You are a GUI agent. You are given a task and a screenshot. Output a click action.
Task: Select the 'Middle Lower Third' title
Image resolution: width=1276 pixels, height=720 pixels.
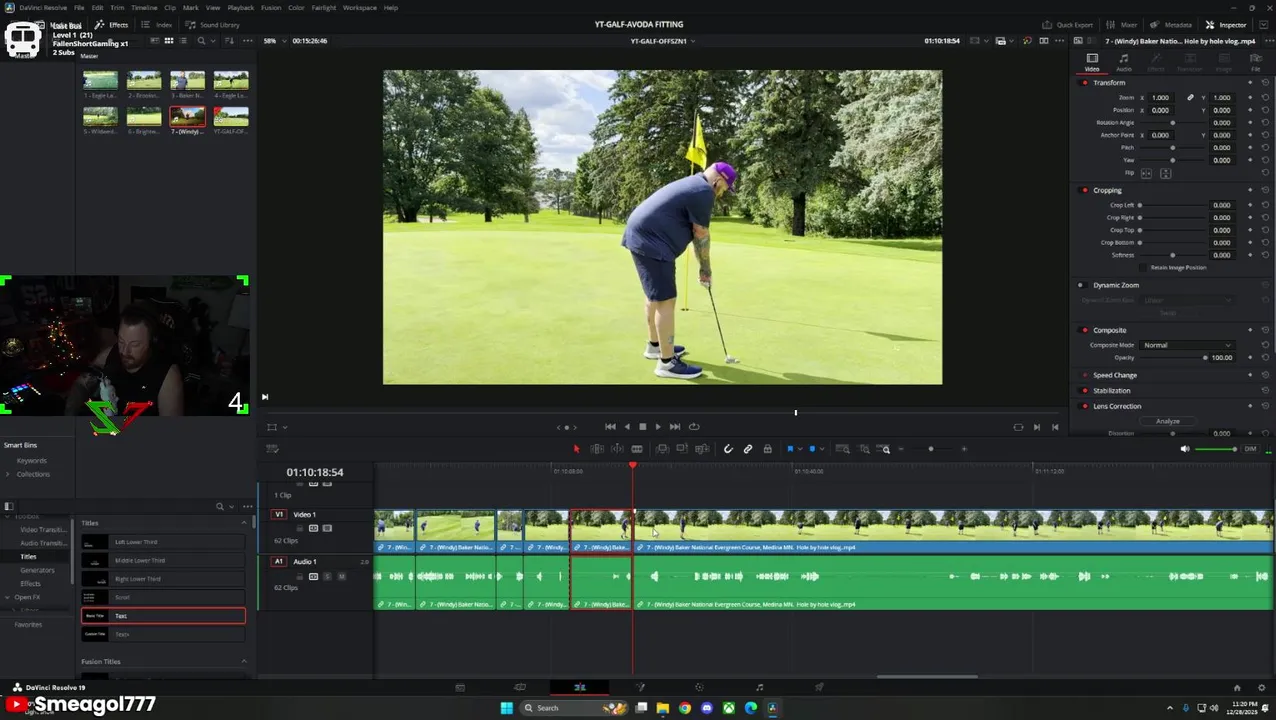point(163,560)
